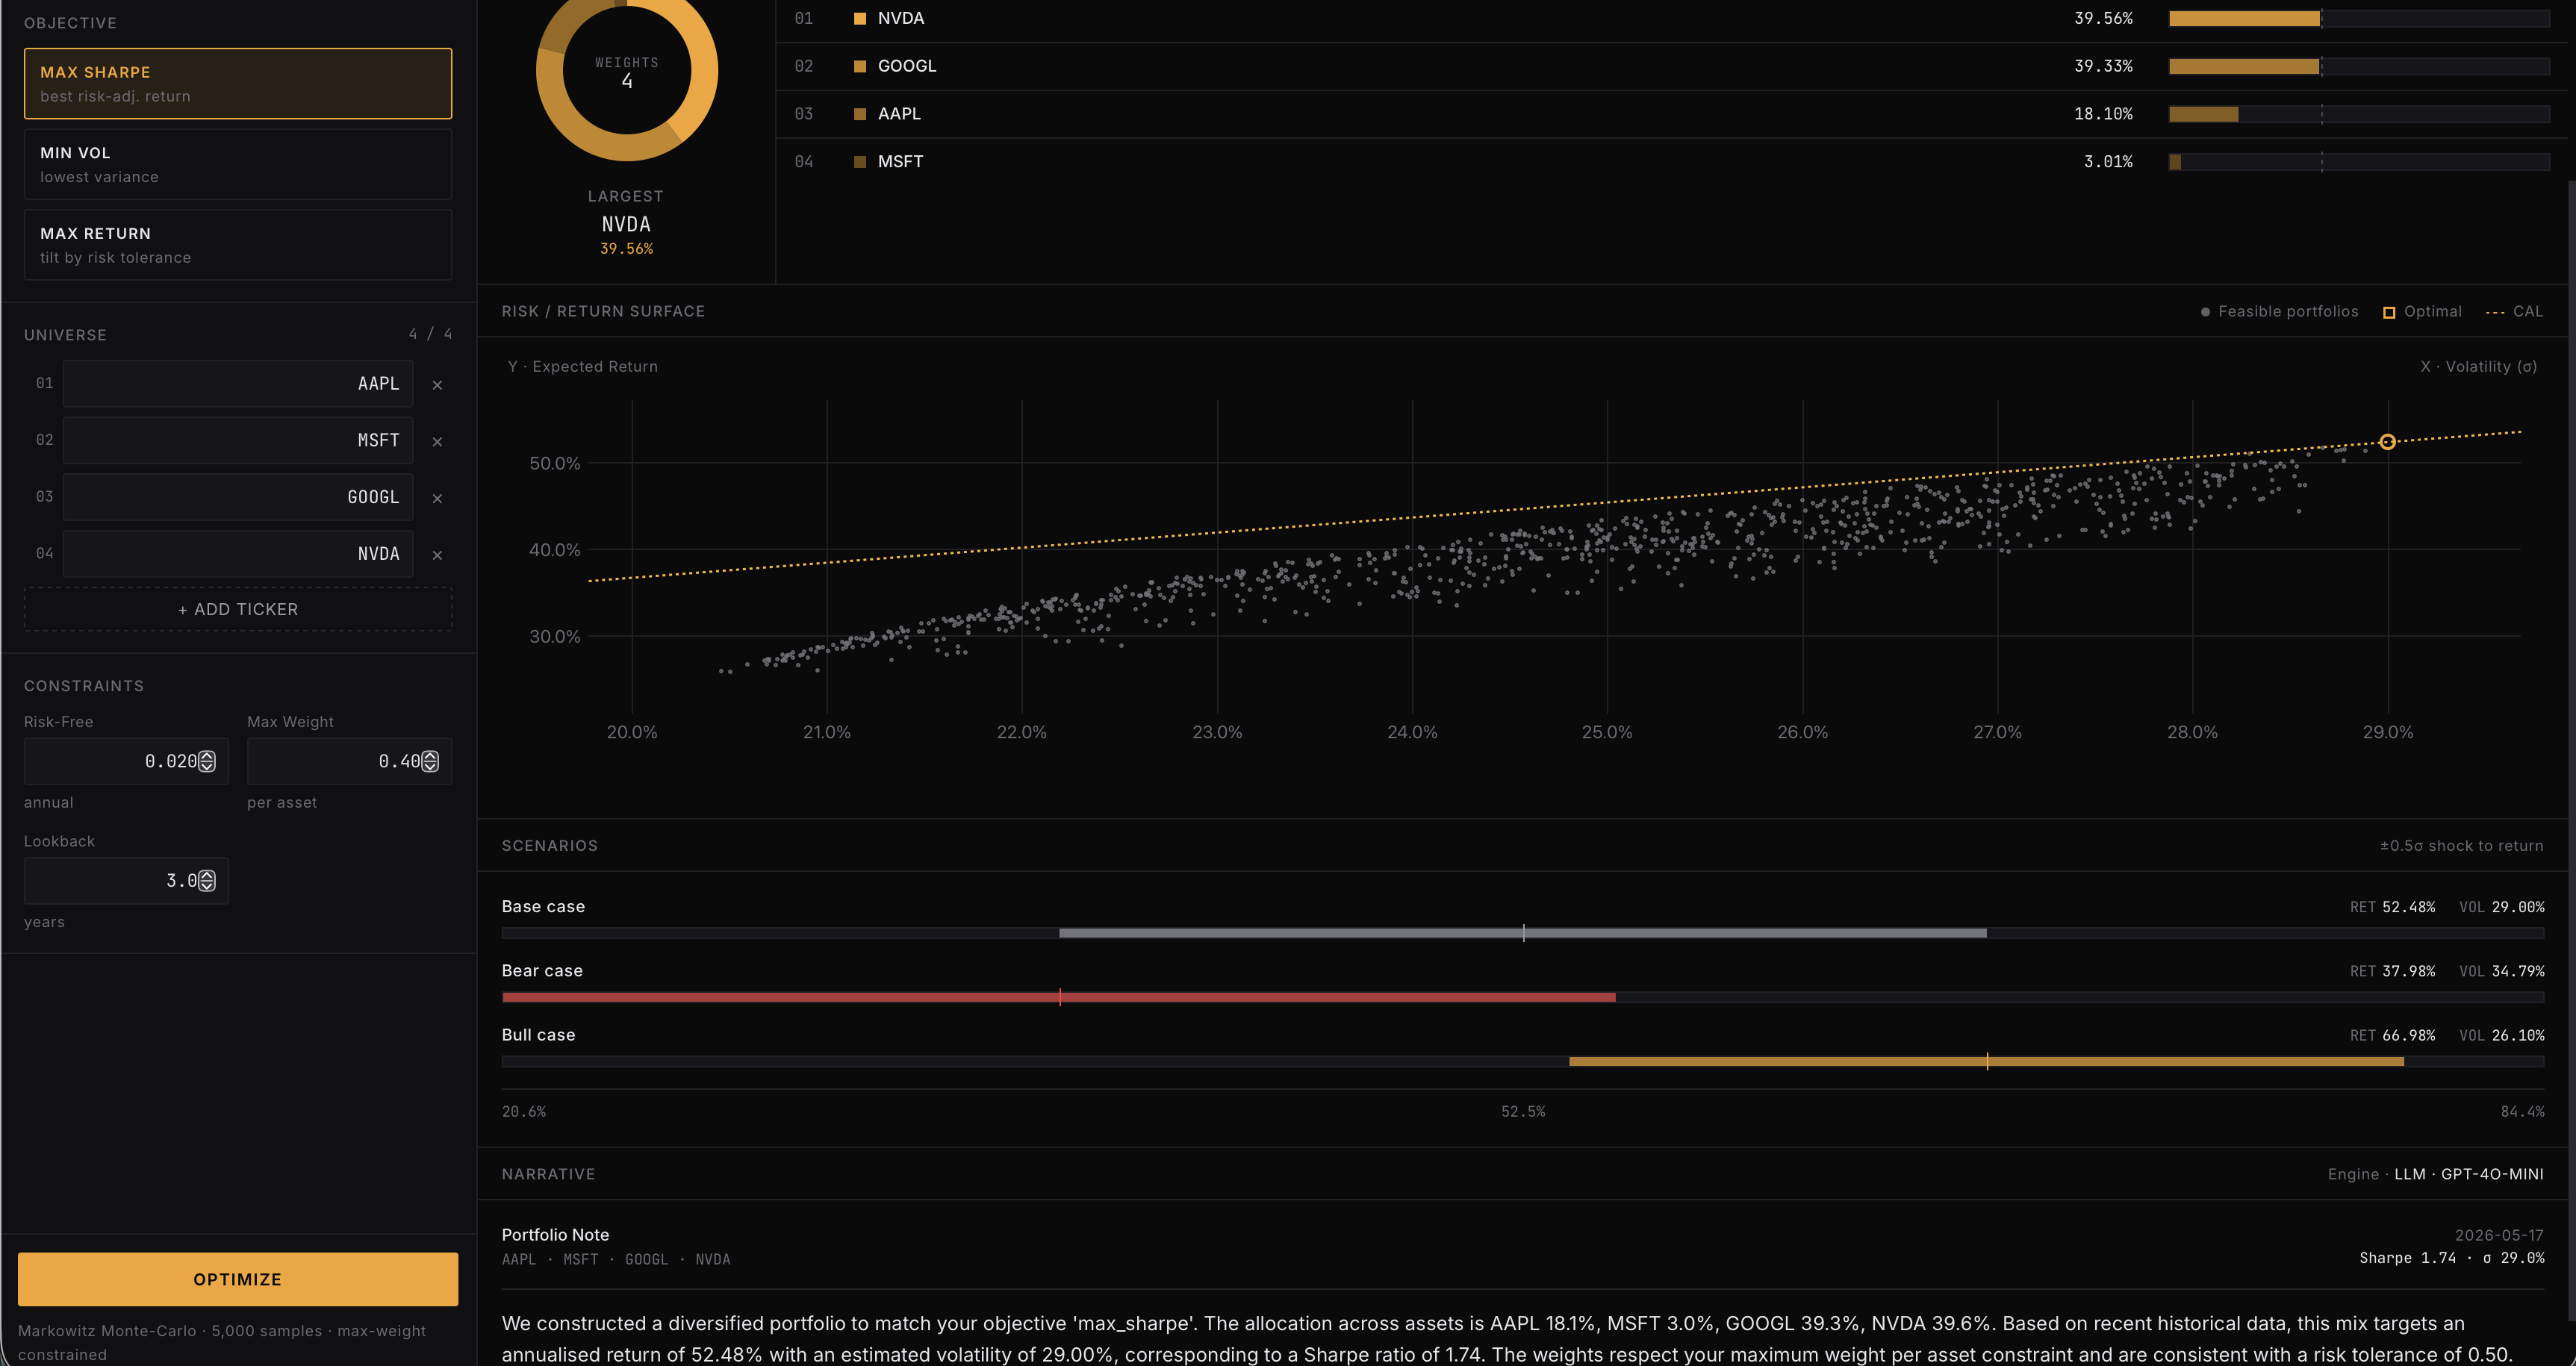Click the 39.56% value in NVDA row

coord(2103,18)
